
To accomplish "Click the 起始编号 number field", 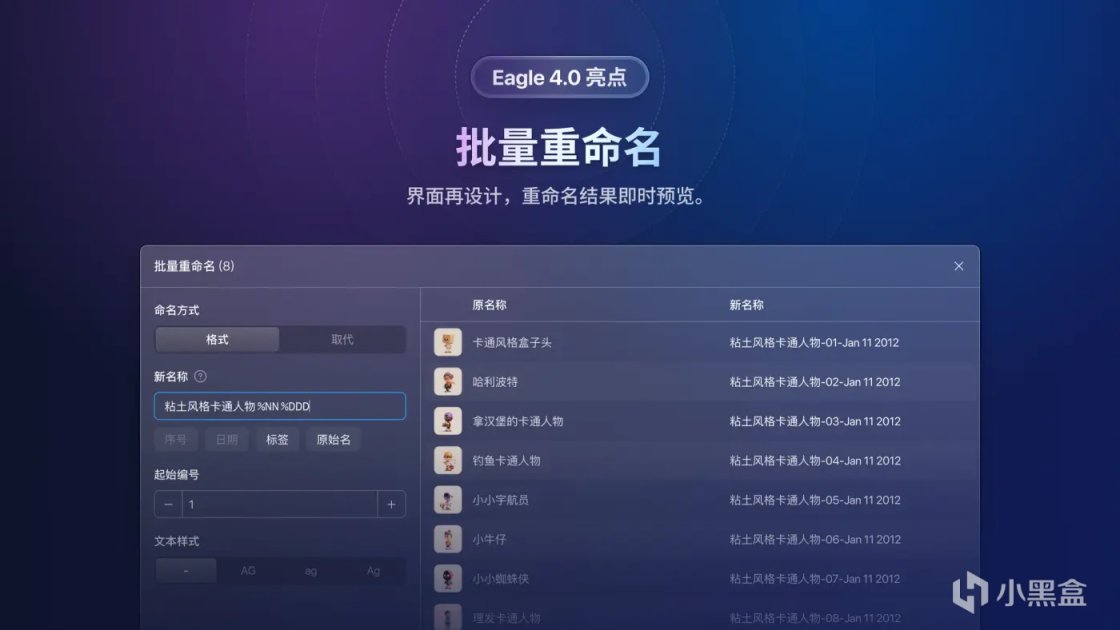I will [280, 504].
